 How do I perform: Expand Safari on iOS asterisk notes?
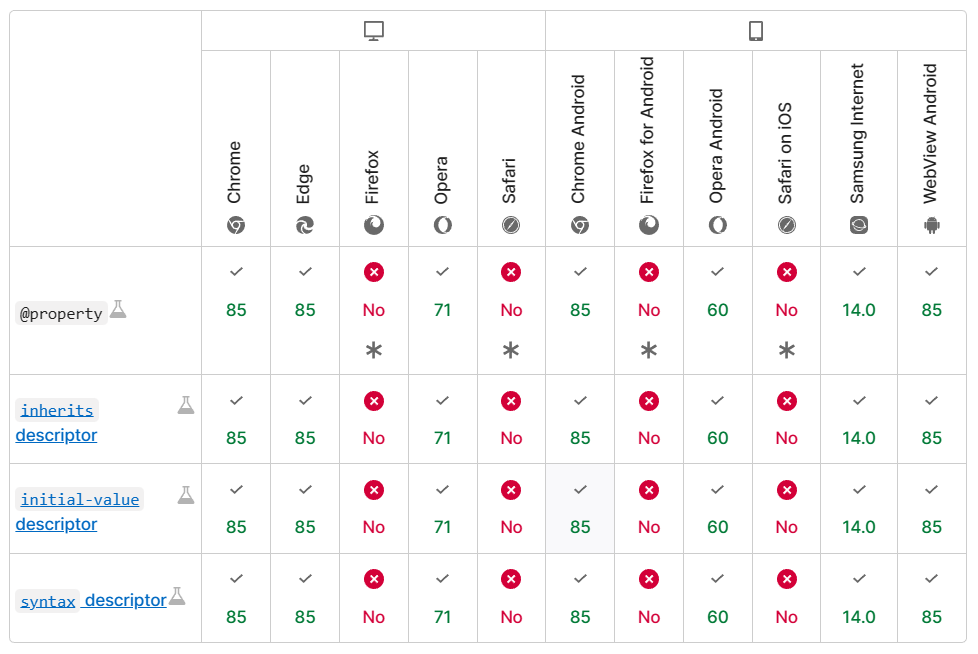pyautogui.click(x=787, y=350)
